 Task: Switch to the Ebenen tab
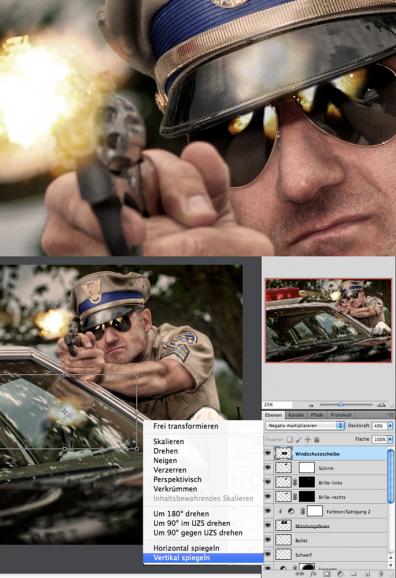pos(274,415)
